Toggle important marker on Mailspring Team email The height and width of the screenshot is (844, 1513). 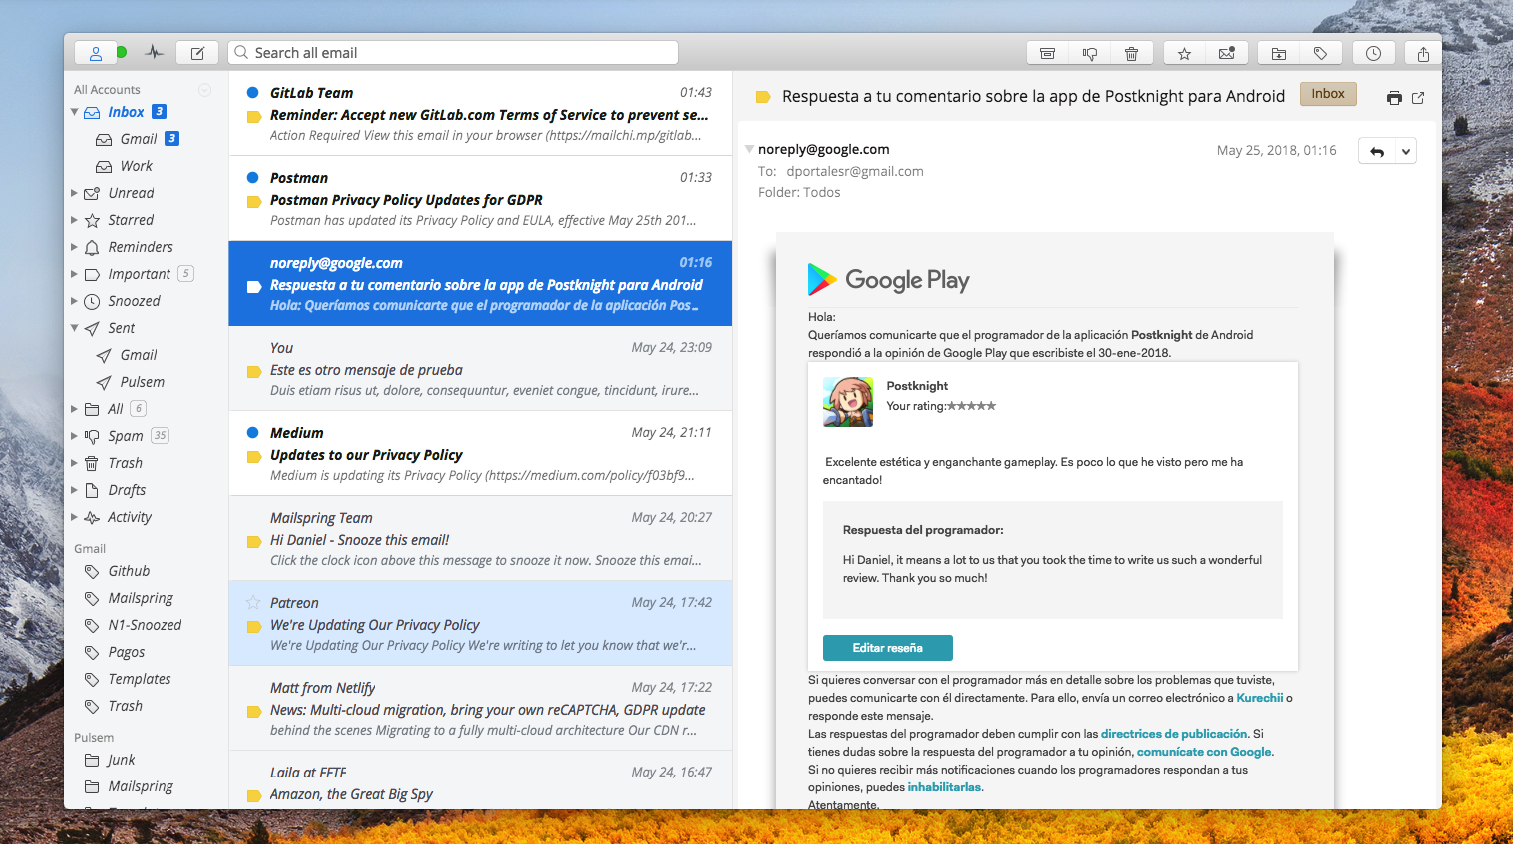(x=253, y=541)
